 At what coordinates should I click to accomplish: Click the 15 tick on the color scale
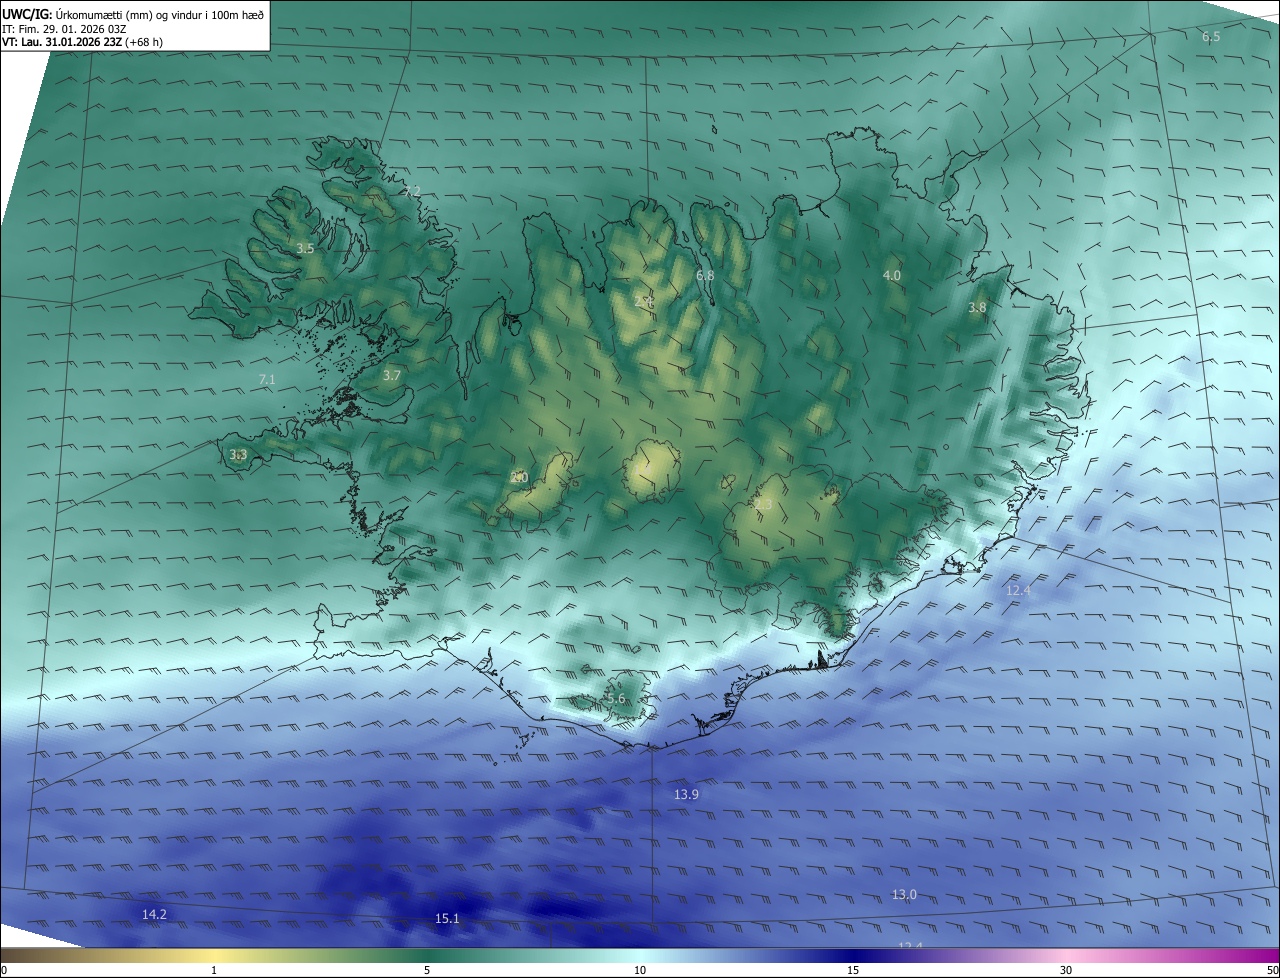853,970
